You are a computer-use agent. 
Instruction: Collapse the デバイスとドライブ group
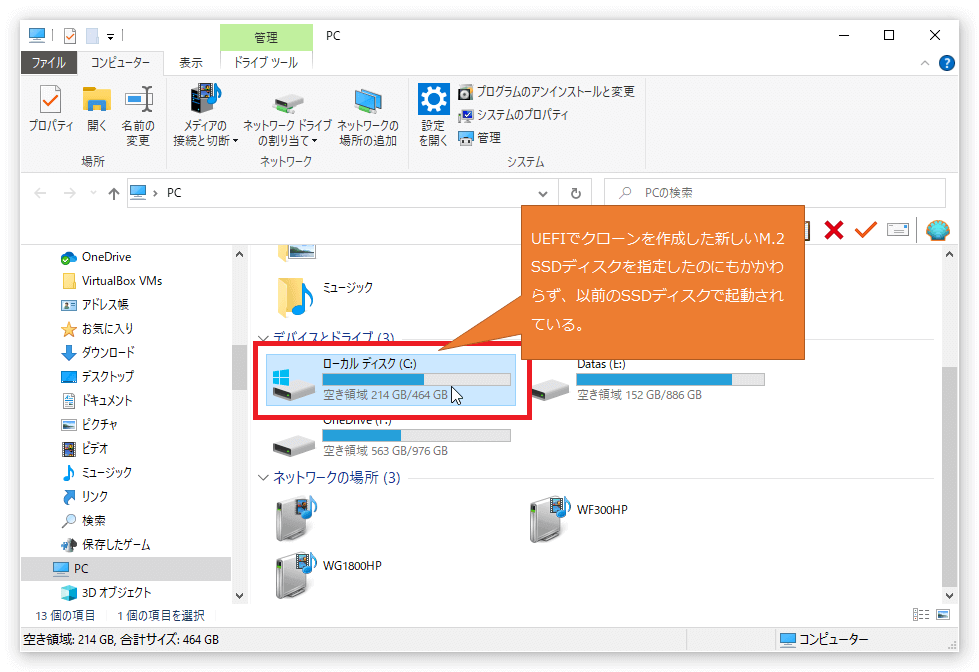pos(263,338)
